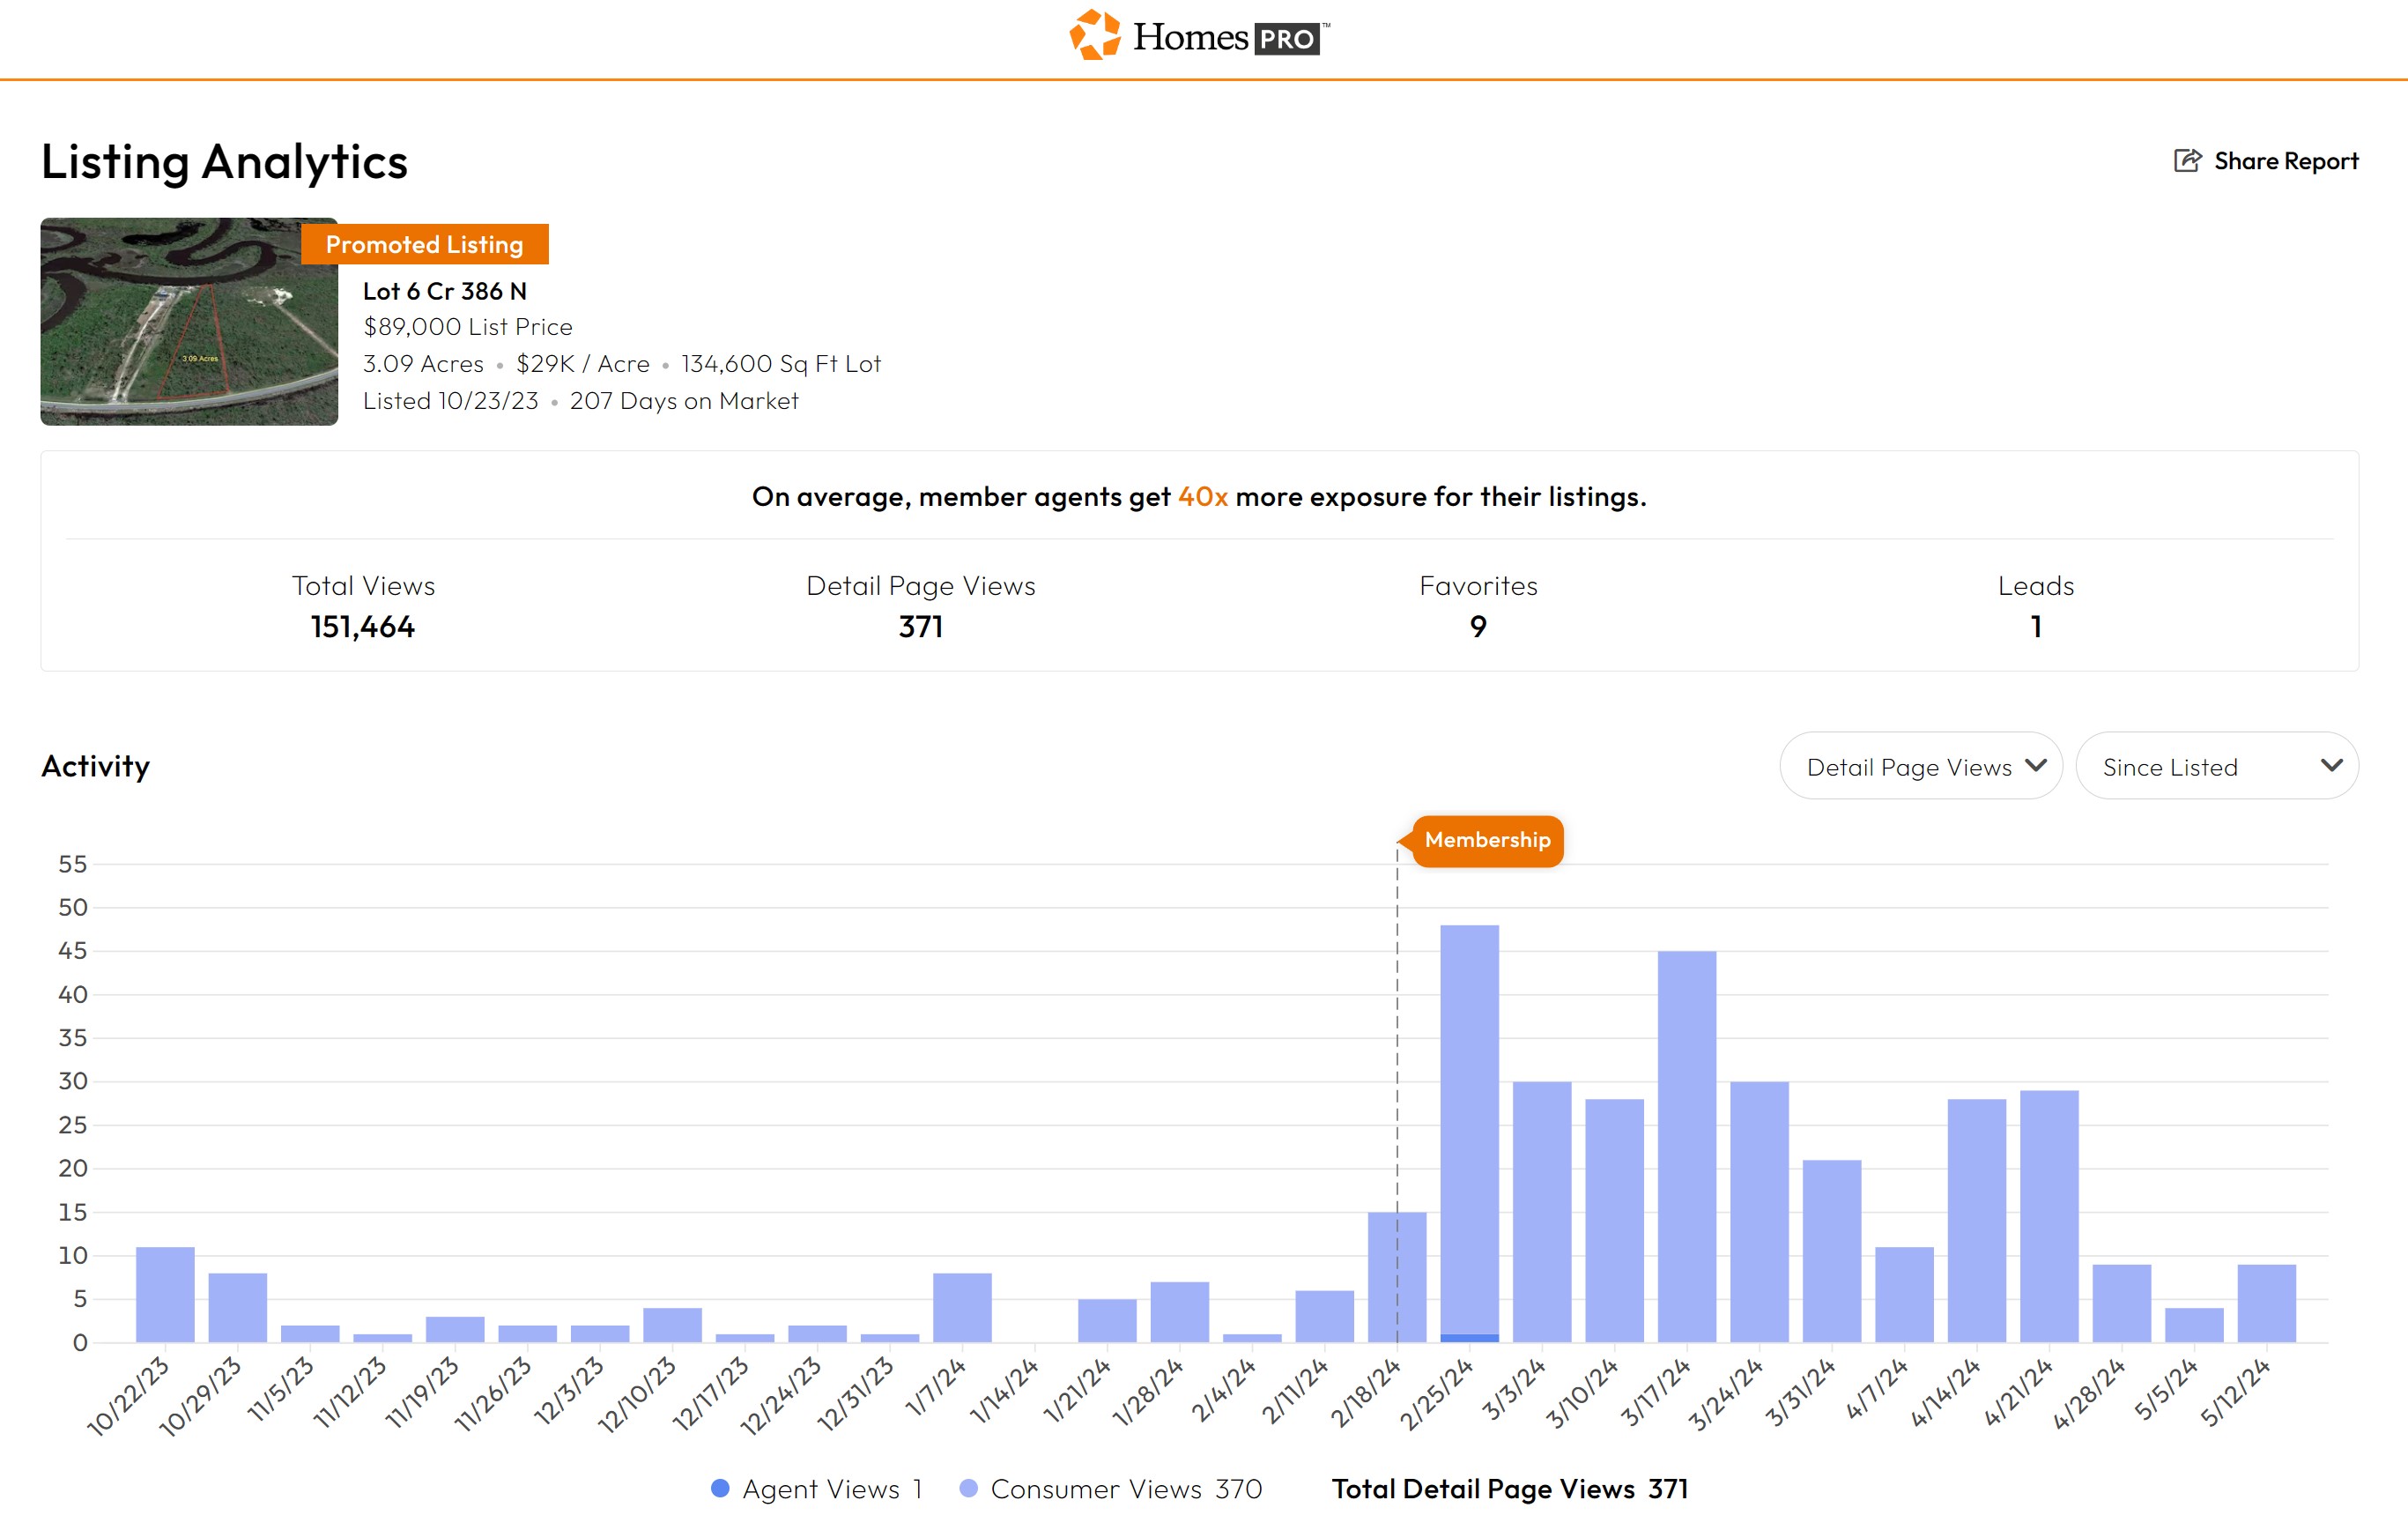The width and height of the screenshot is (2408, 1530).
Task: Open the Share Report link
Action: pos(2266,161)
